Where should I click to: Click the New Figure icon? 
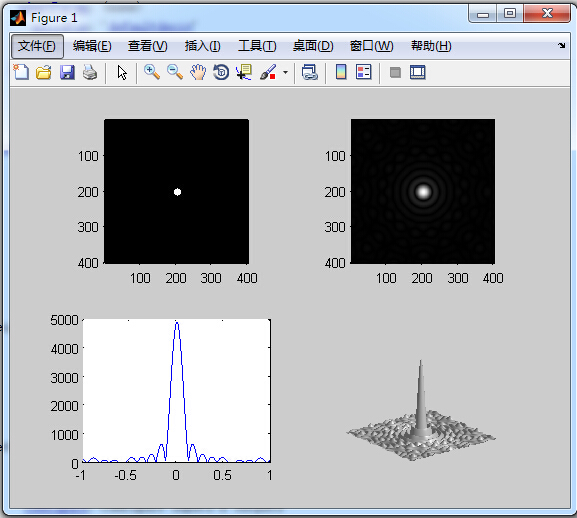point(21,72)
